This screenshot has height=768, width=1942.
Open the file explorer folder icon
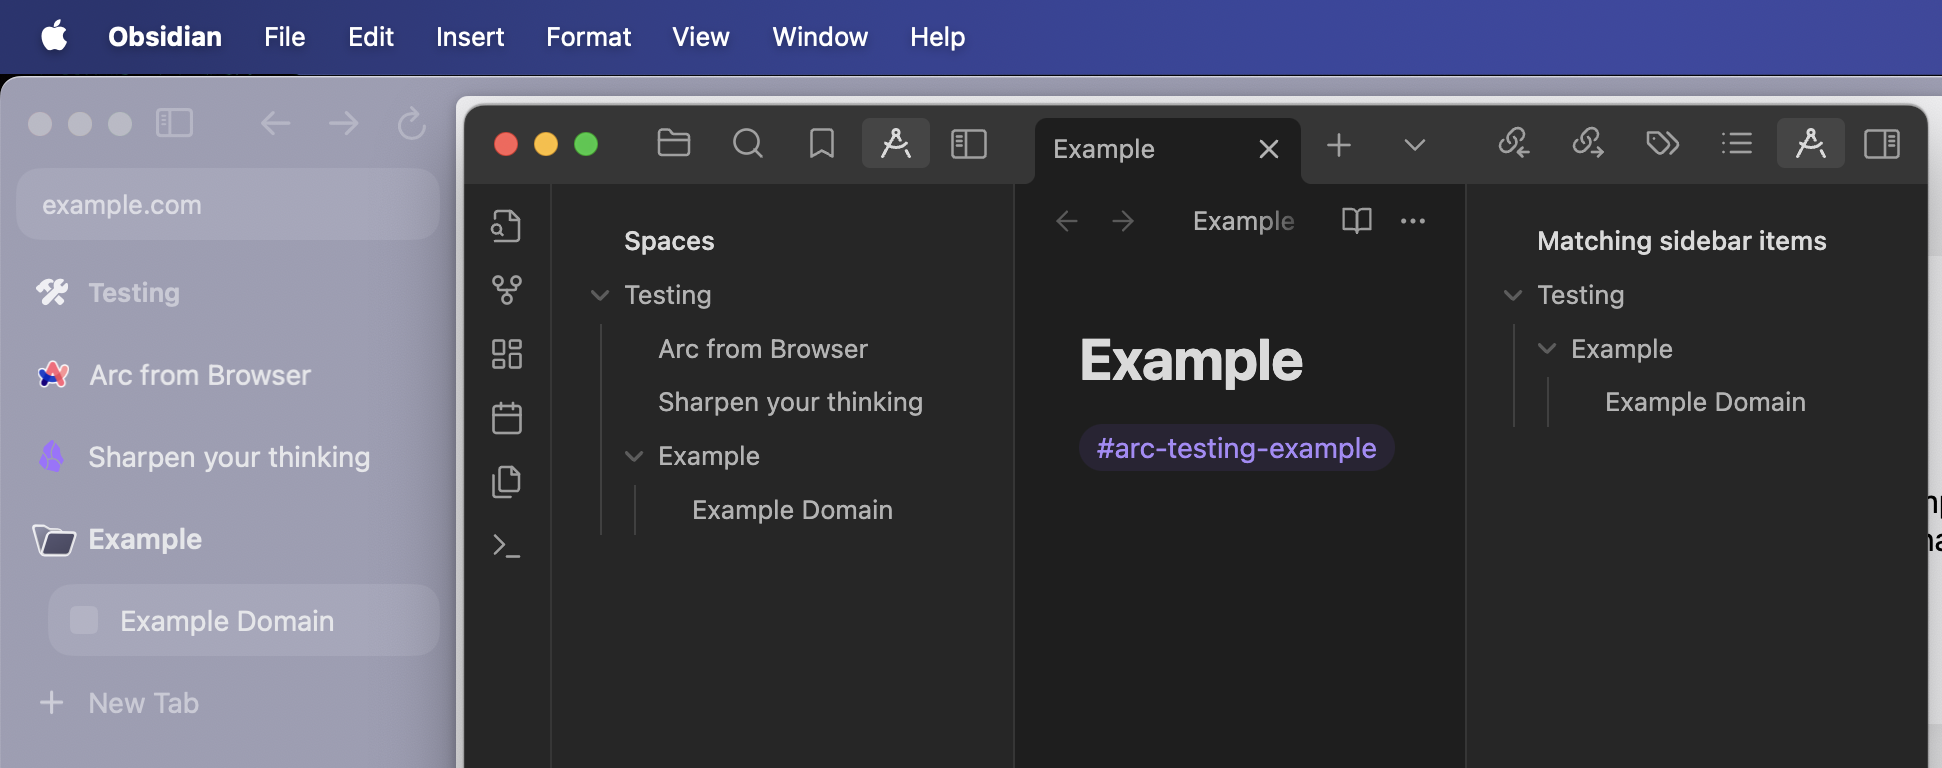pyautogui.click(x=673, y=144)
